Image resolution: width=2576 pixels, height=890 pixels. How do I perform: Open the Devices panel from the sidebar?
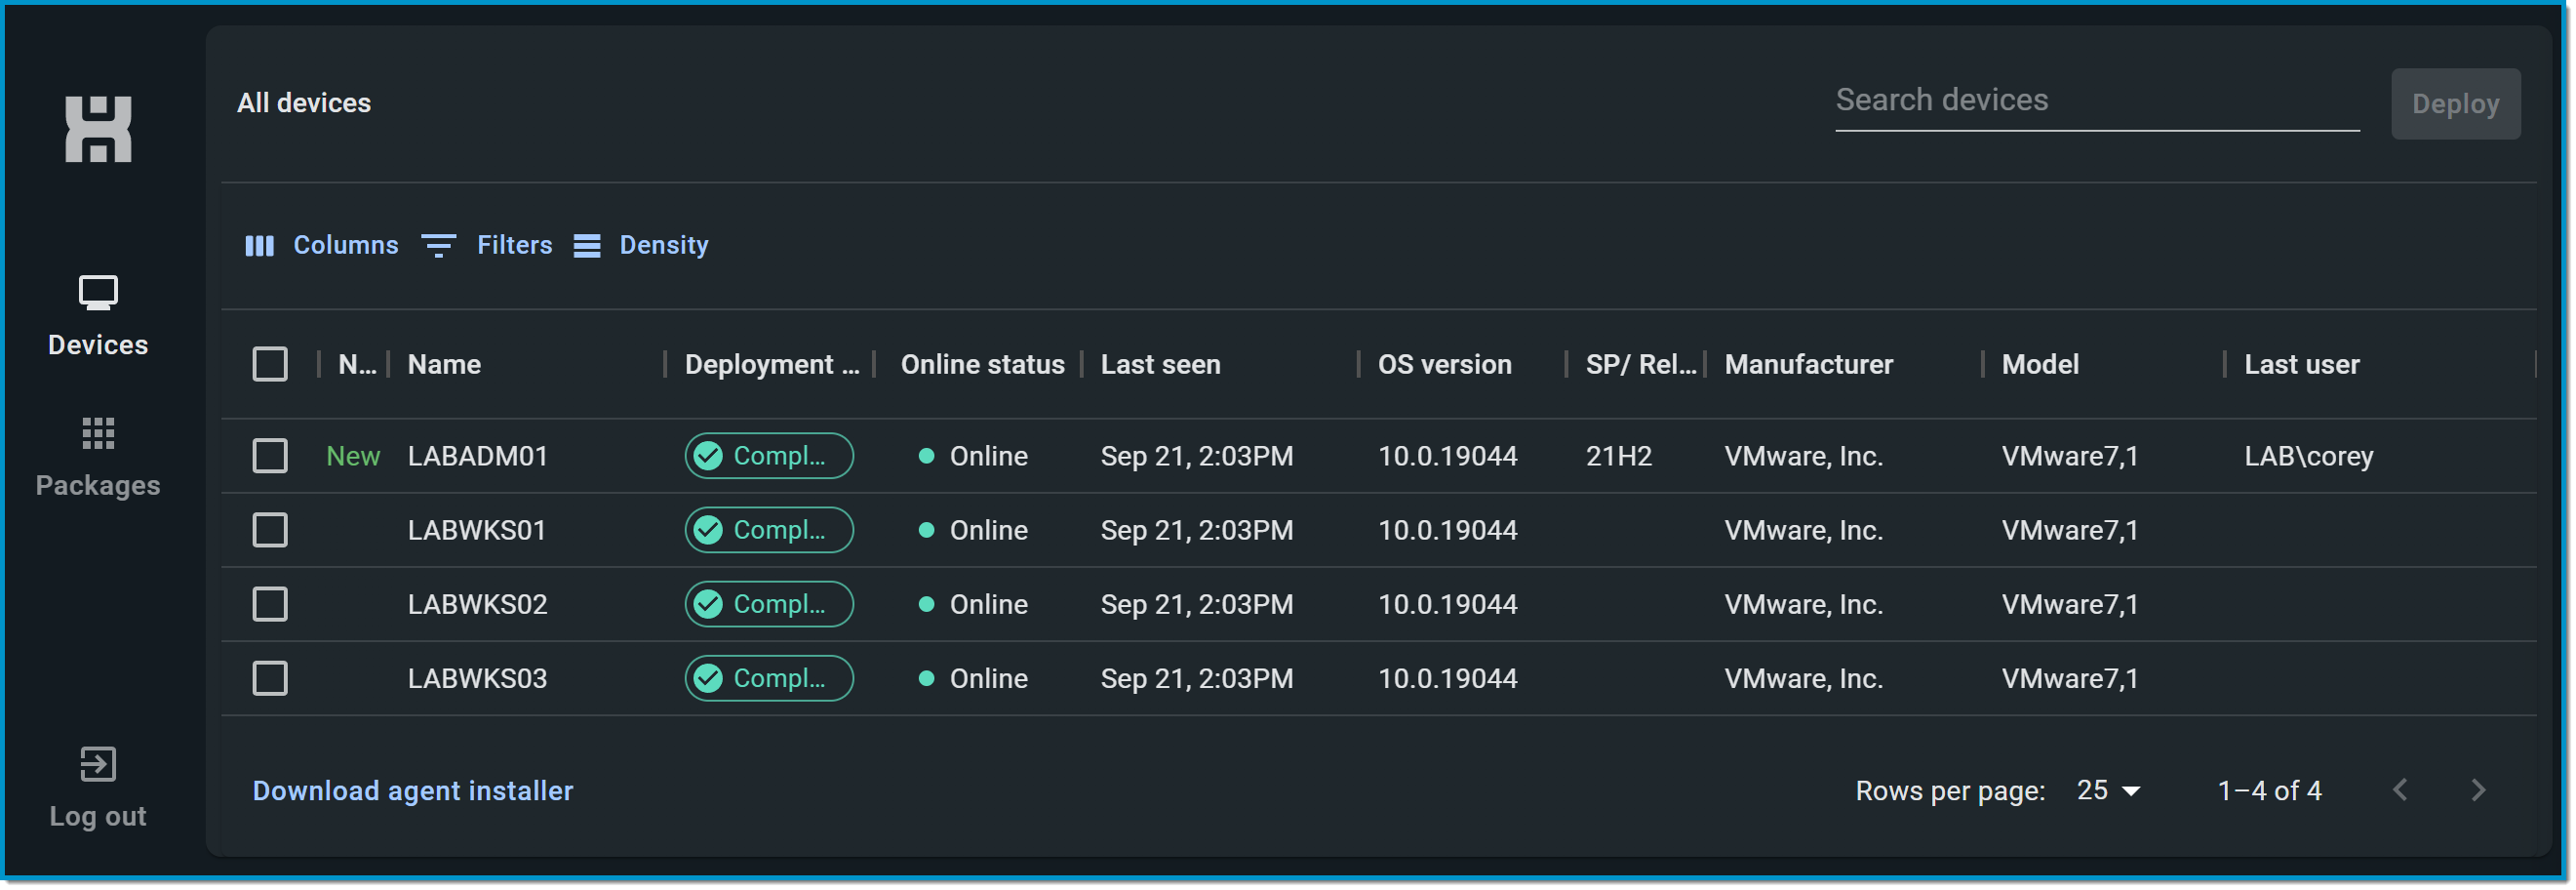(x=97, y=310)
